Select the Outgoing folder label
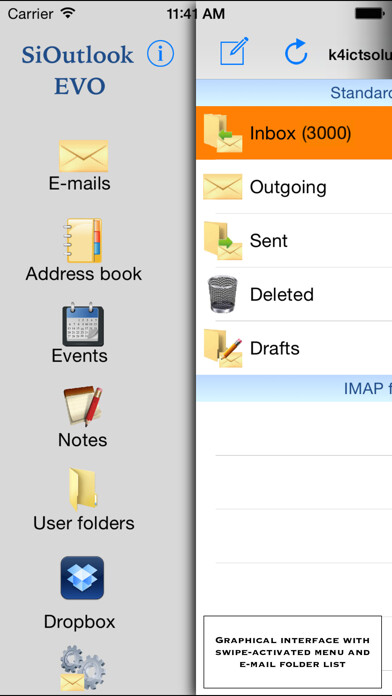The image size is (392, 696). (288, 187)
